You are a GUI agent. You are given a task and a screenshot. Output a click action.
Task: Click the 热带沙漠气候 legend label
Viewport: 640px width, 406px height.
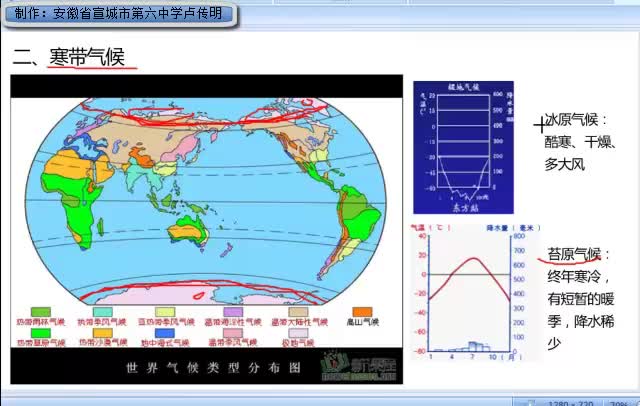103,343
